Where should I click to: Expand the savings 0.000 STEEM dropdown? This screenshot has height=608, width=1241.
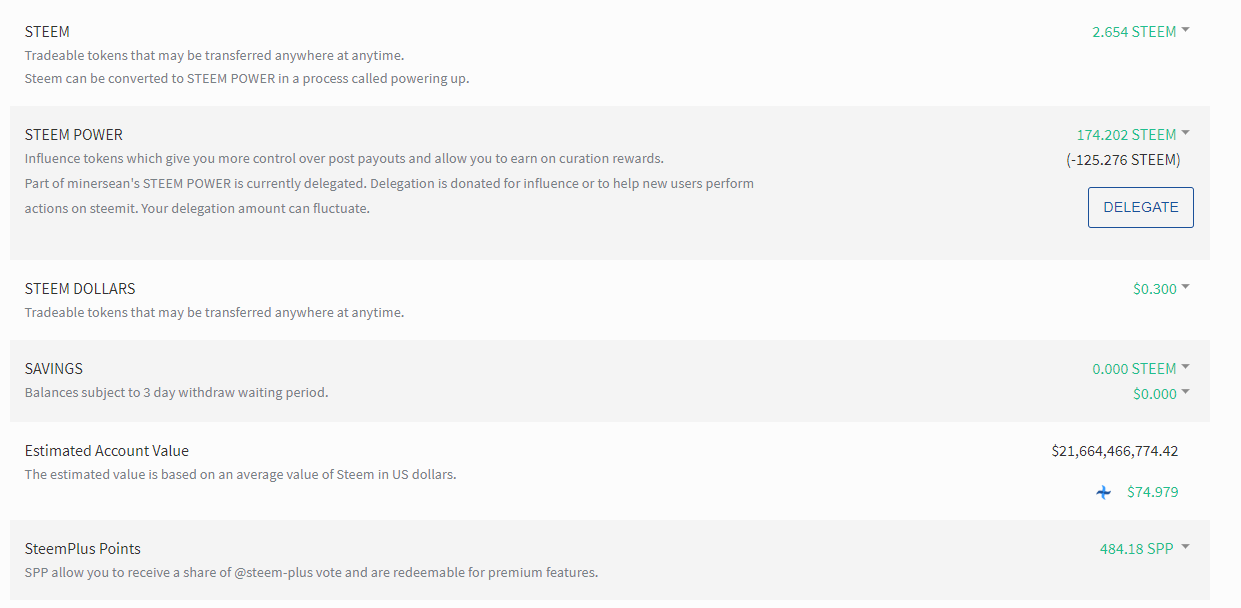(x=1140, y=369)
